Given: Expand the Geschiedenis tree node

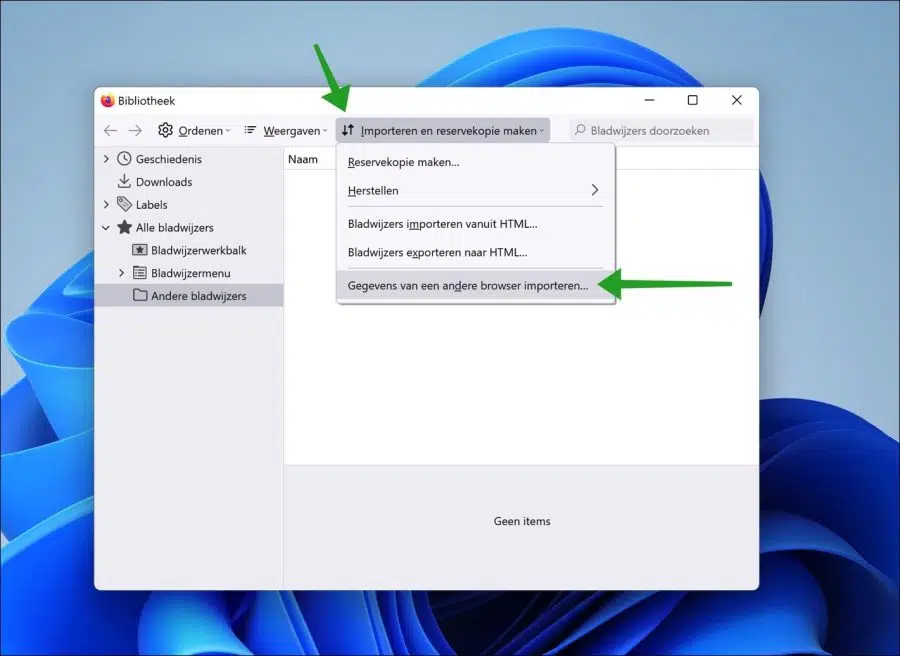Looking at the screenshot, I should point(106,158).
